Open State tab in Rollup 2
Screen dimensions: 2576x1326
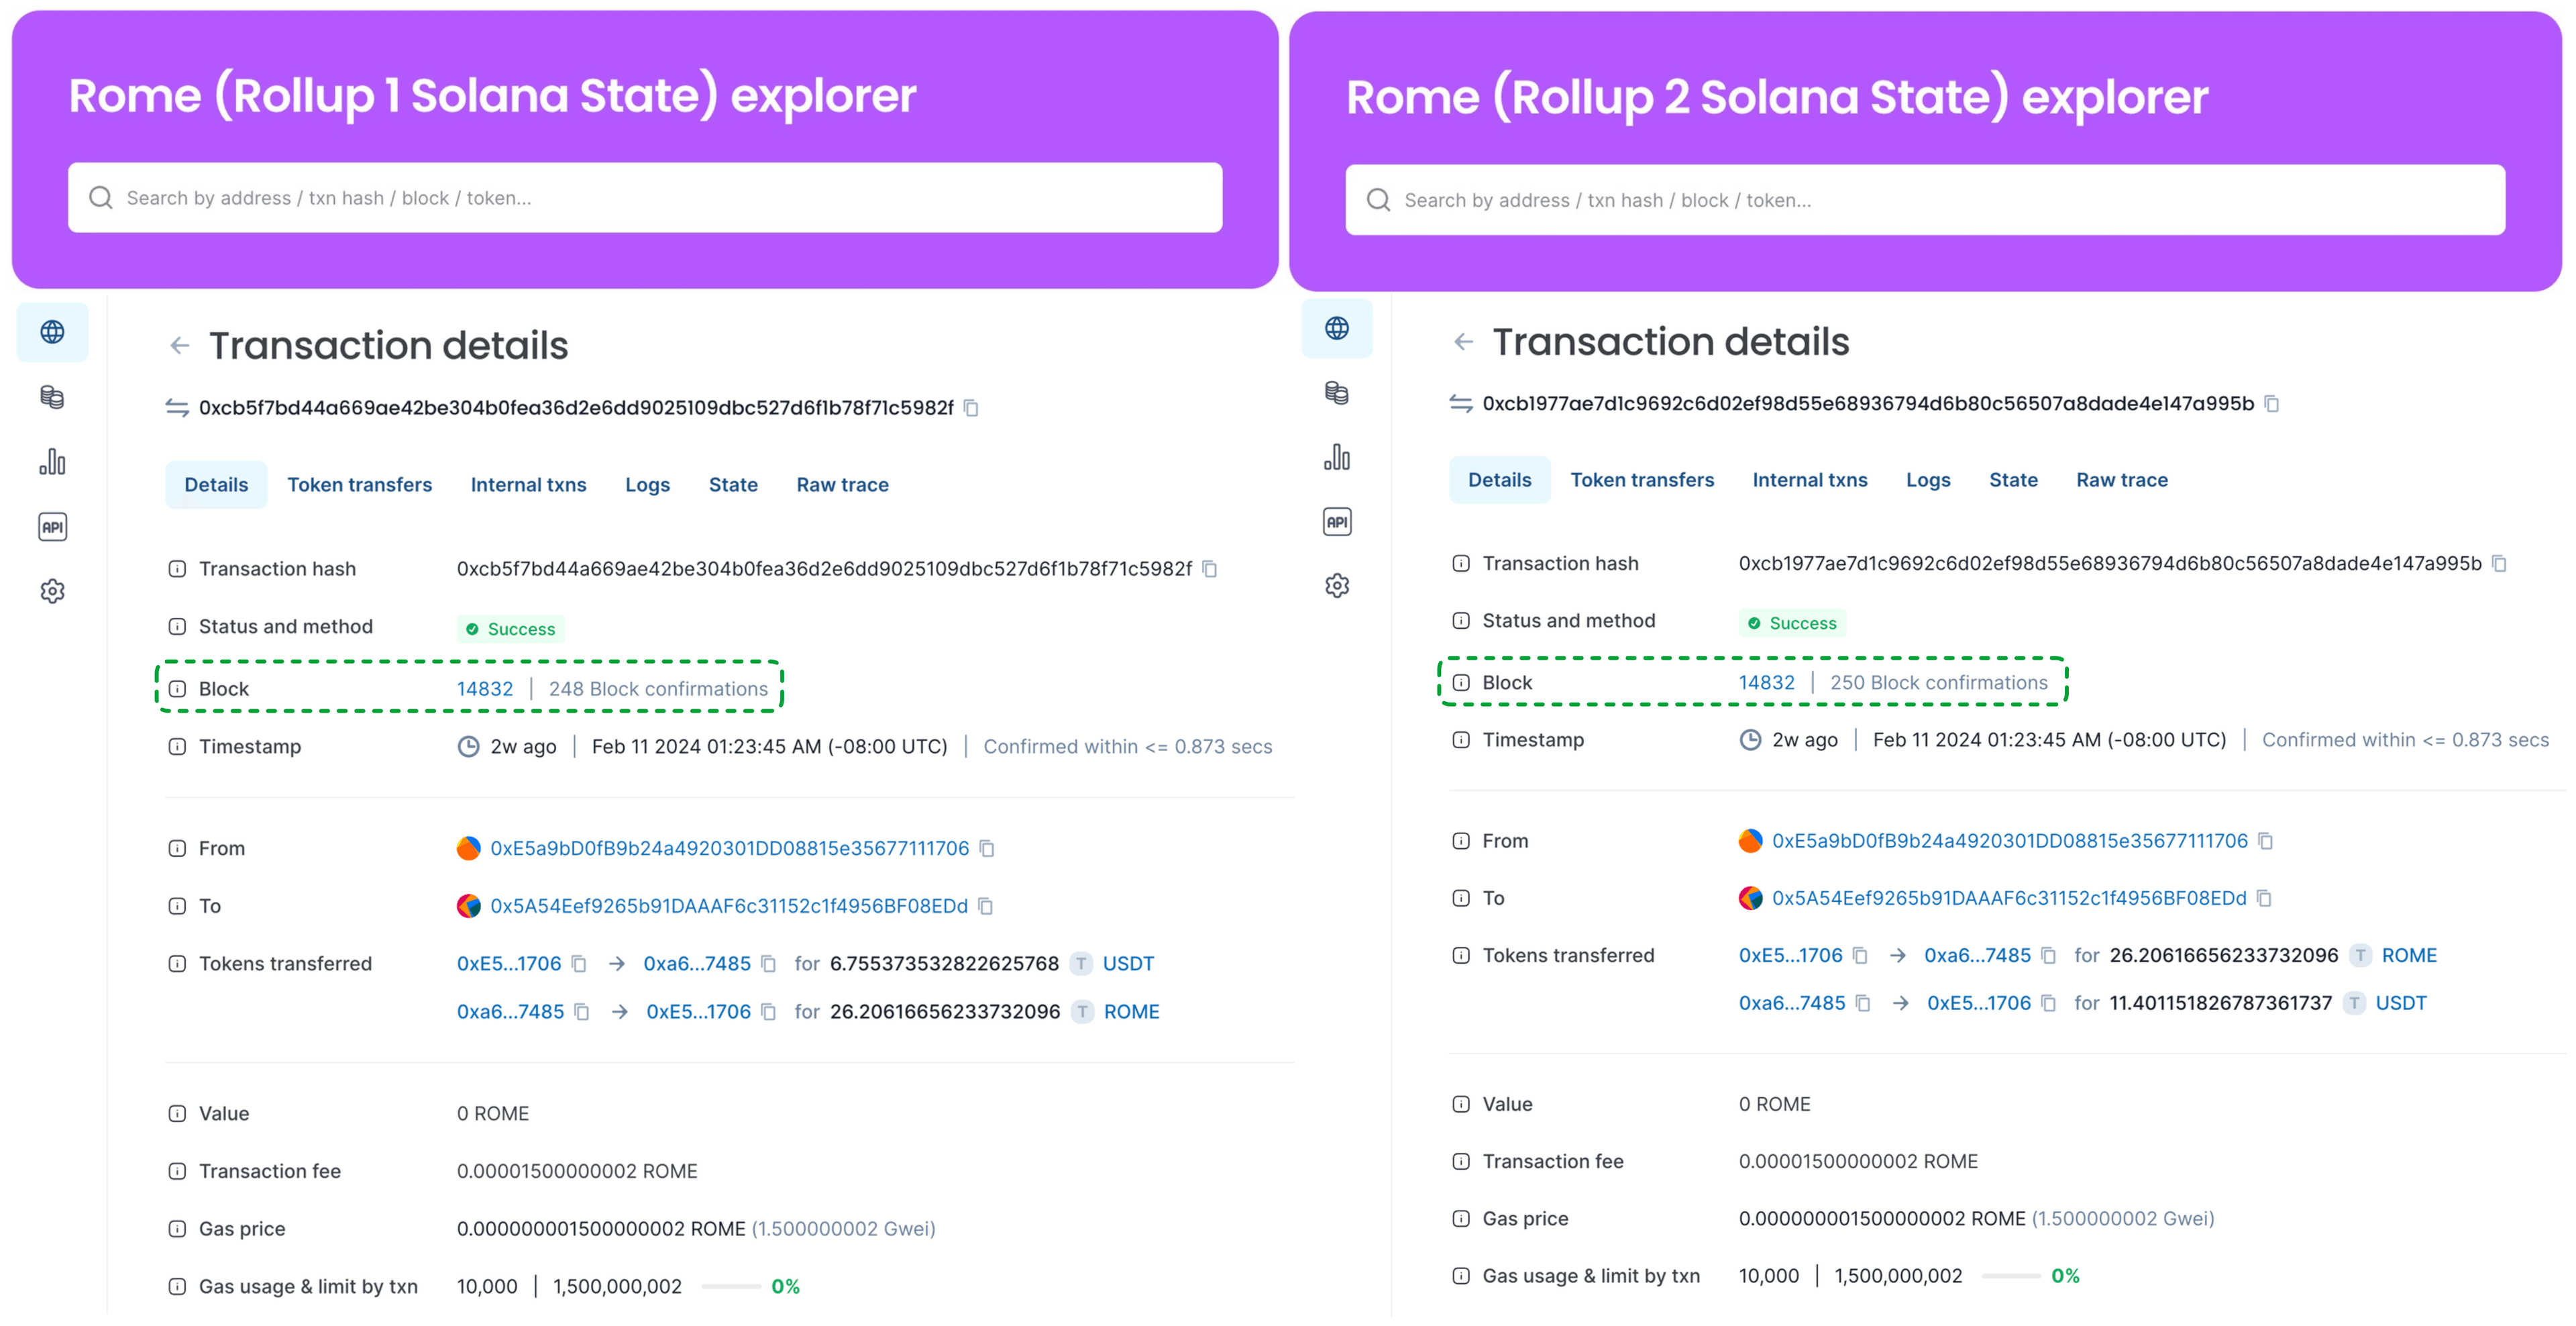(2013, 480)
